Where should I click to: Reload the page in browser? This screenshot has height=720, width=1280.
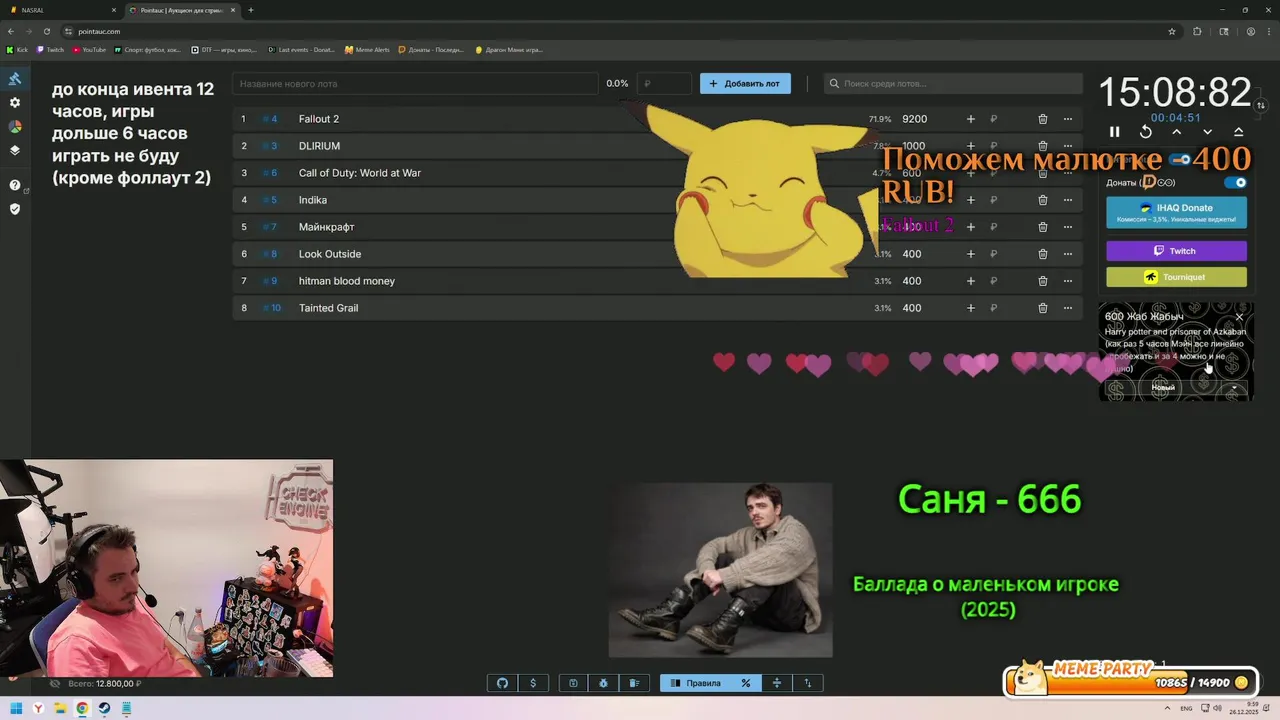tap(47, 31)
